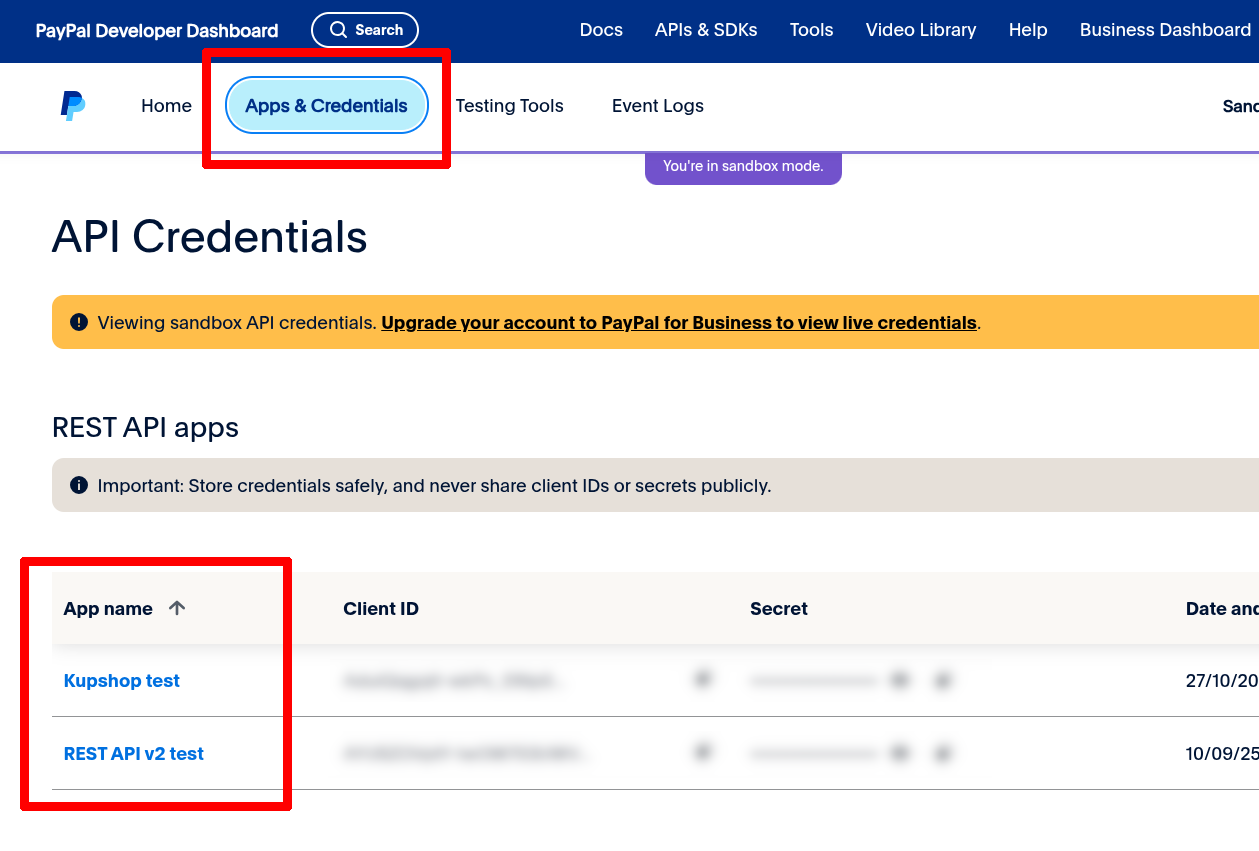Reveal the hidden secret for Kupshop test

coord(900,680)
